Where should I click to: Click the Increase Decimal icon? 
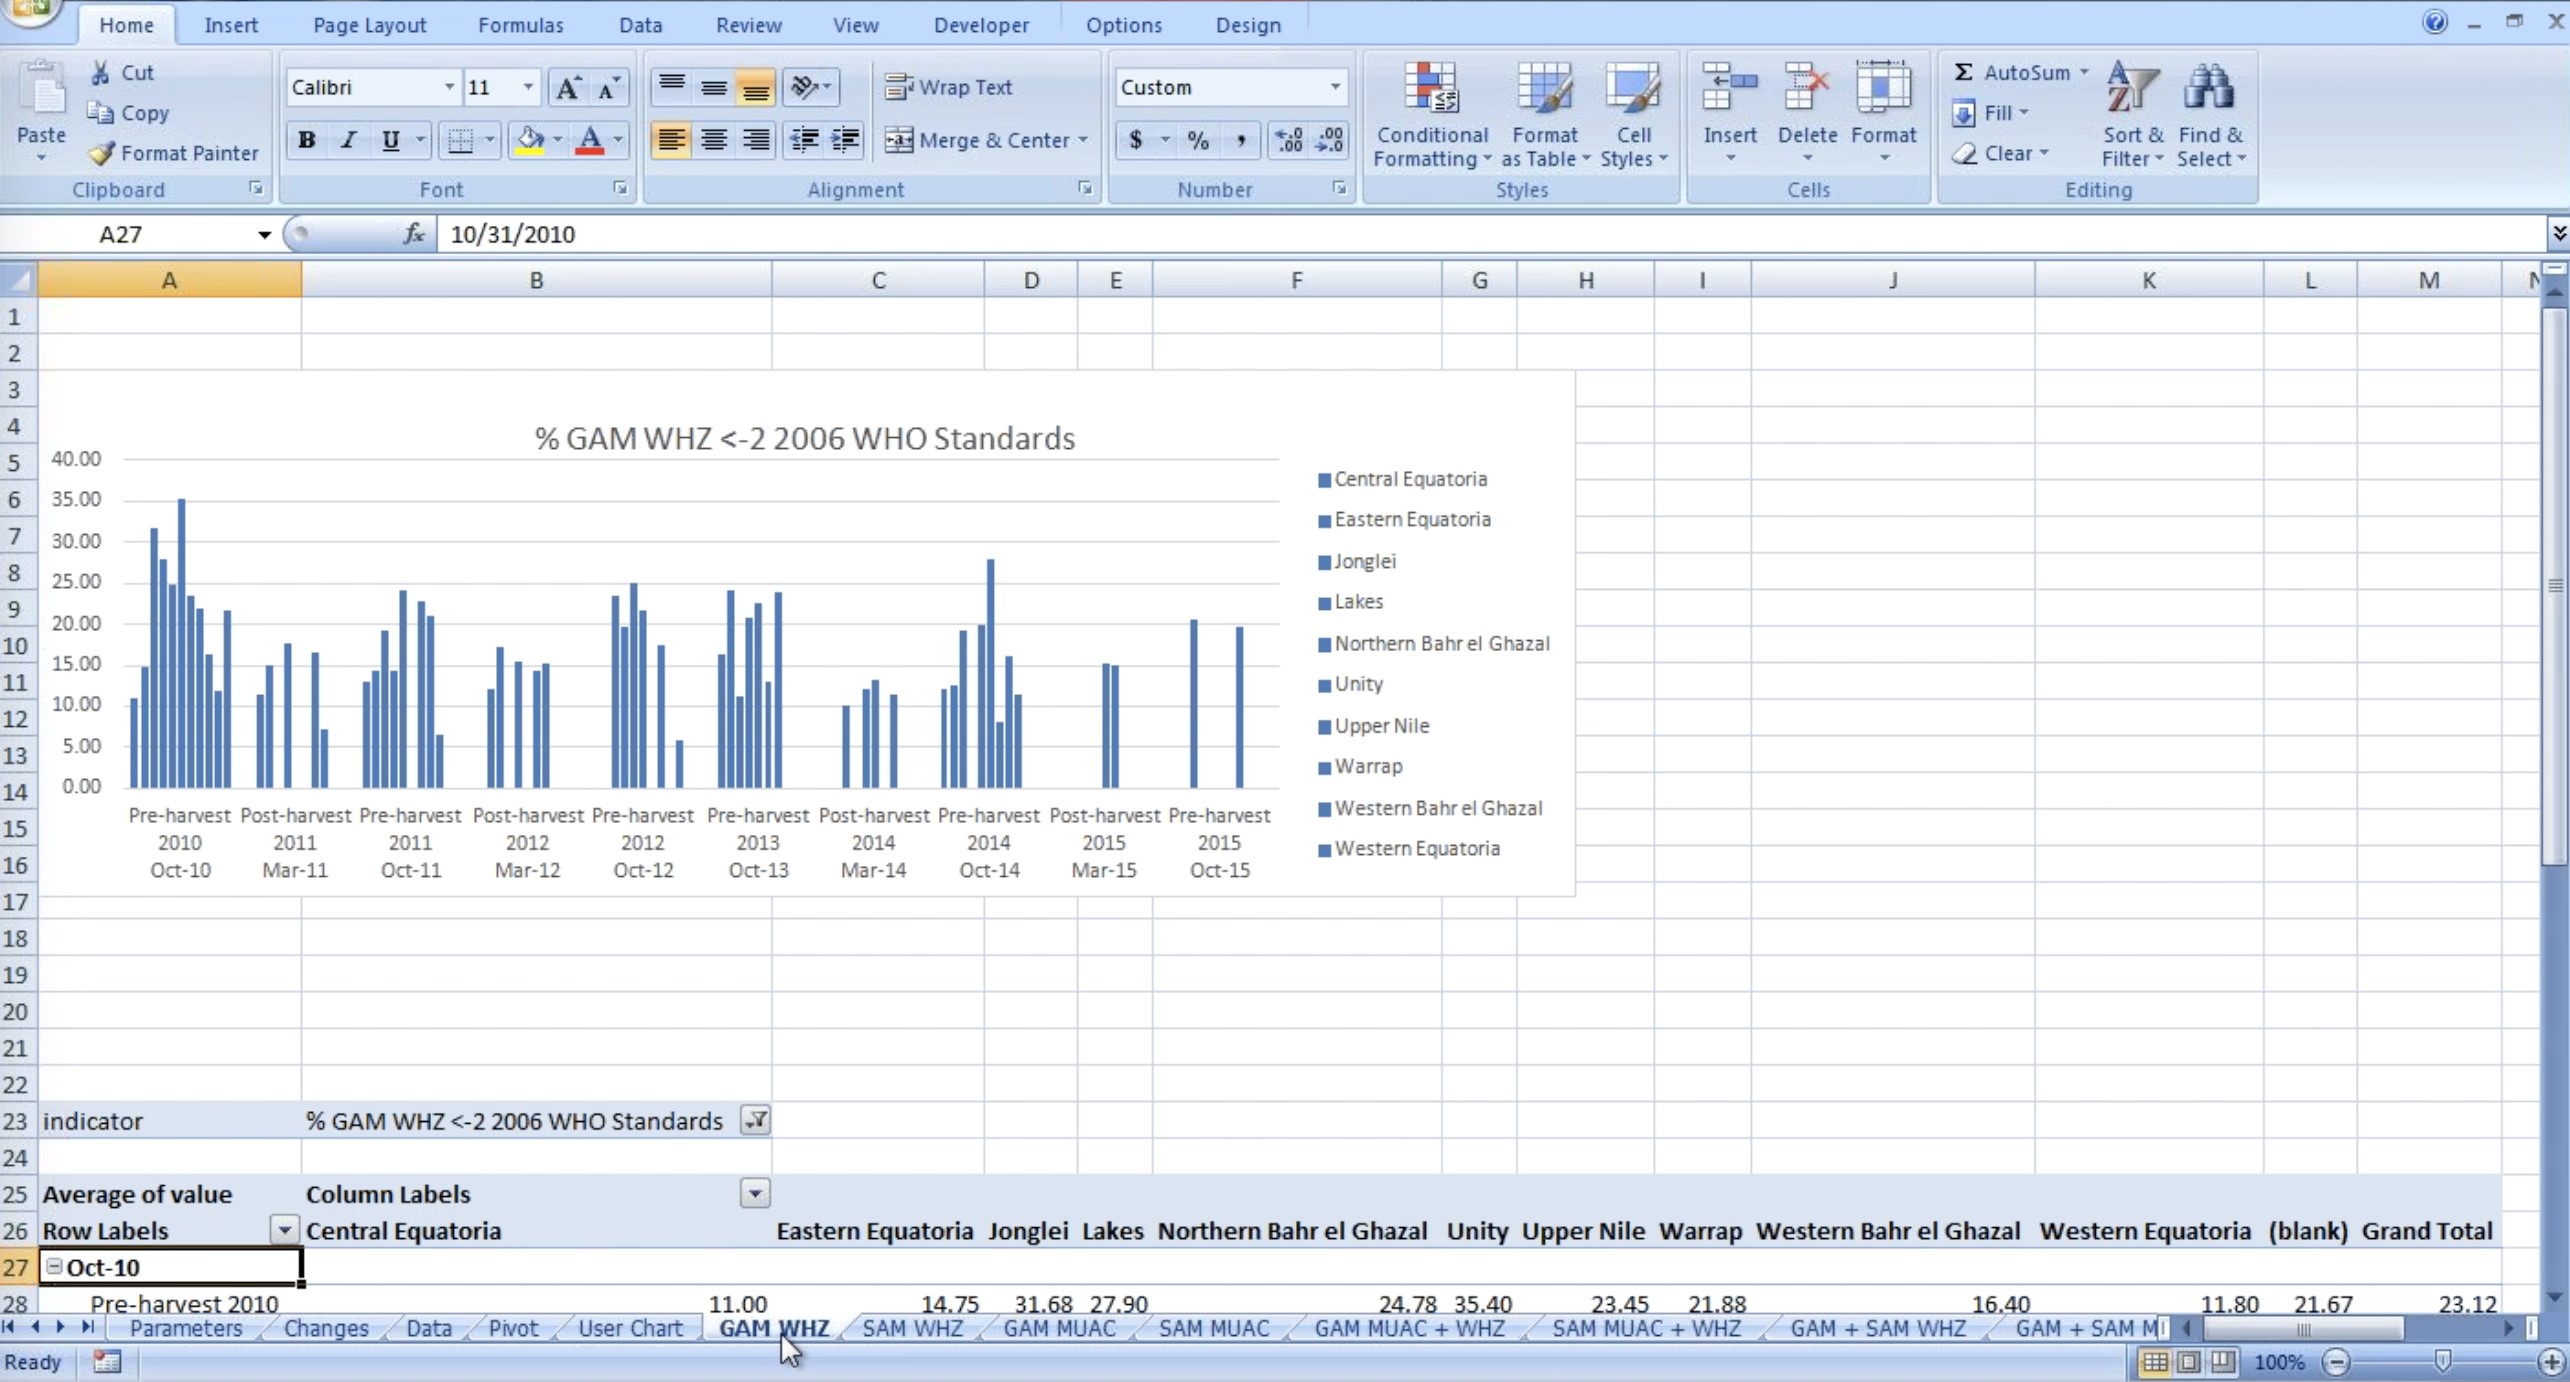1288,140
